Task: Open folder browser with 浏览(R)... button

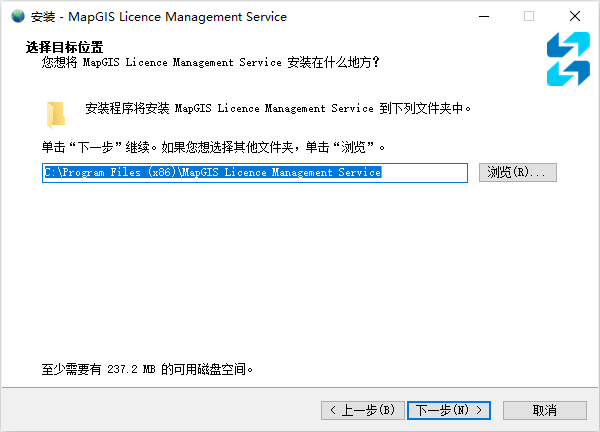Action: coord(517,172)
